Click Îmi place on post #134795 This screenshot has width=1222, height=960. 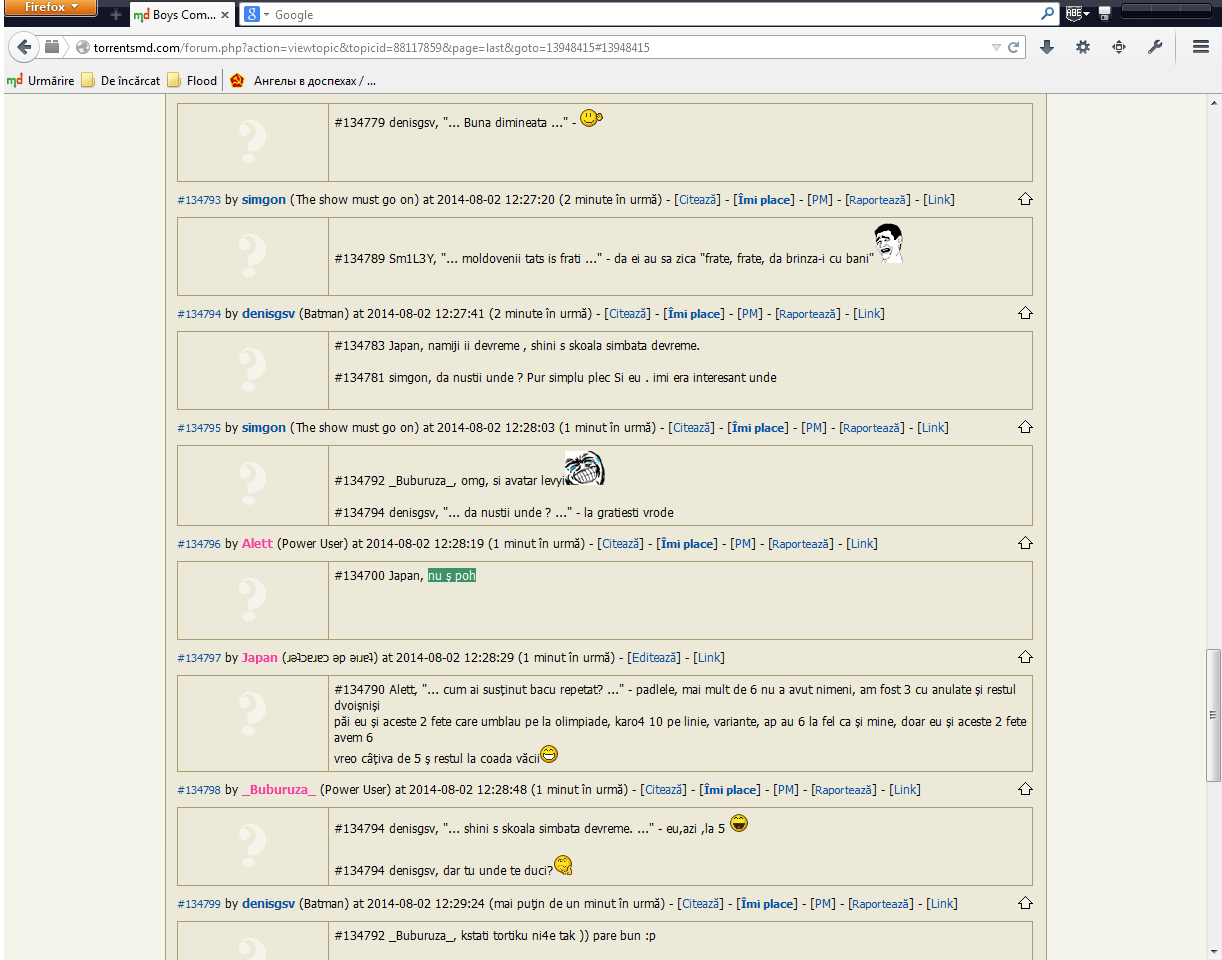757,428
